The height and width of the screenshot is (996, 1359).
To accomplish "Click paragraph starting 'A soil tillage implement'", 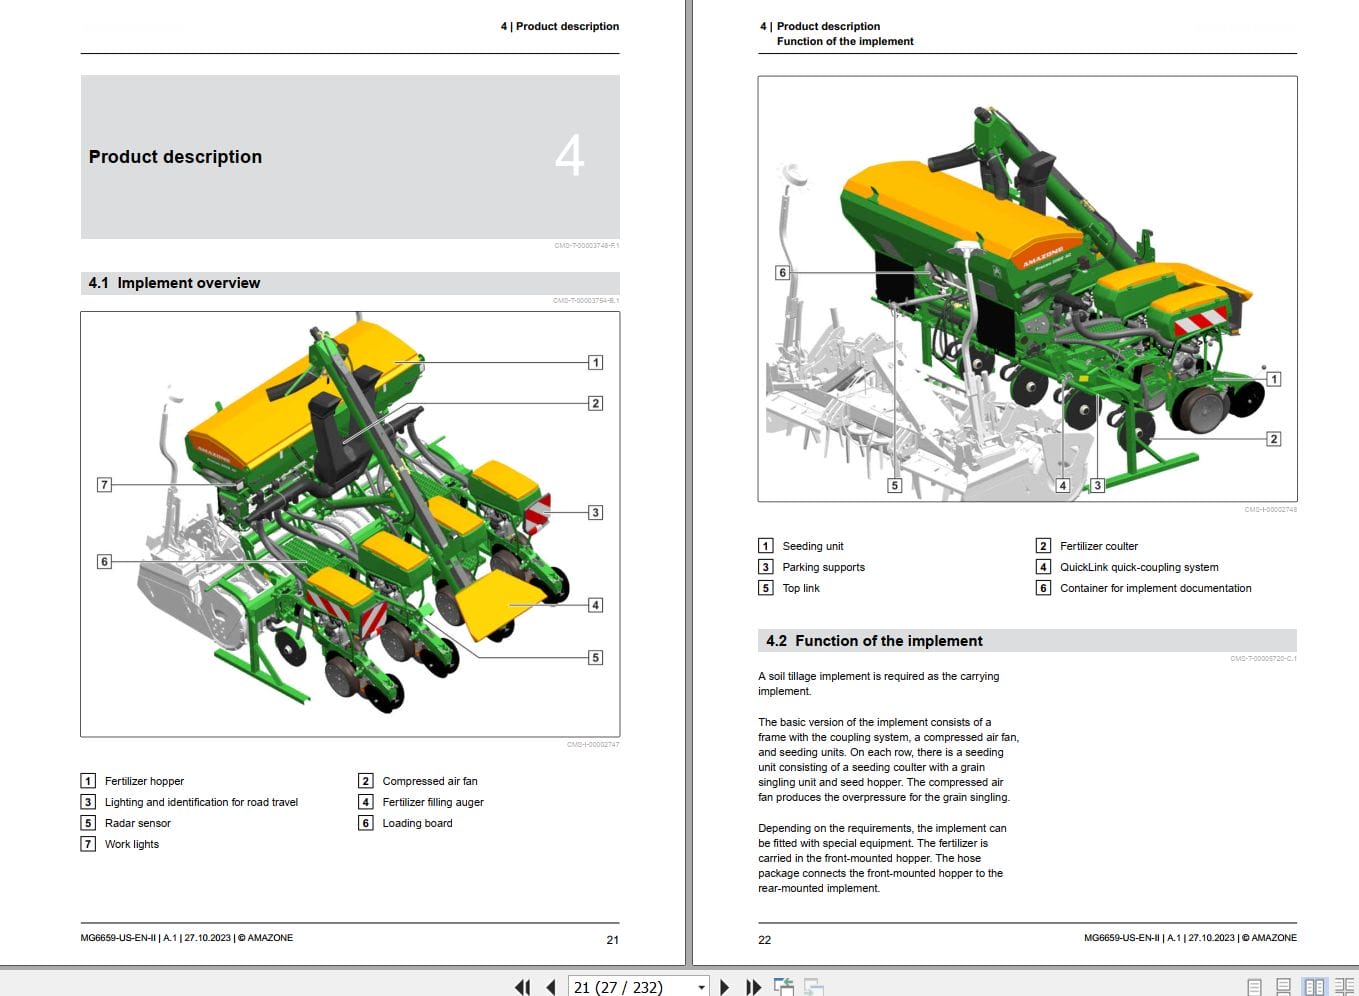I will pyautogui.click(x=878, y=684).
